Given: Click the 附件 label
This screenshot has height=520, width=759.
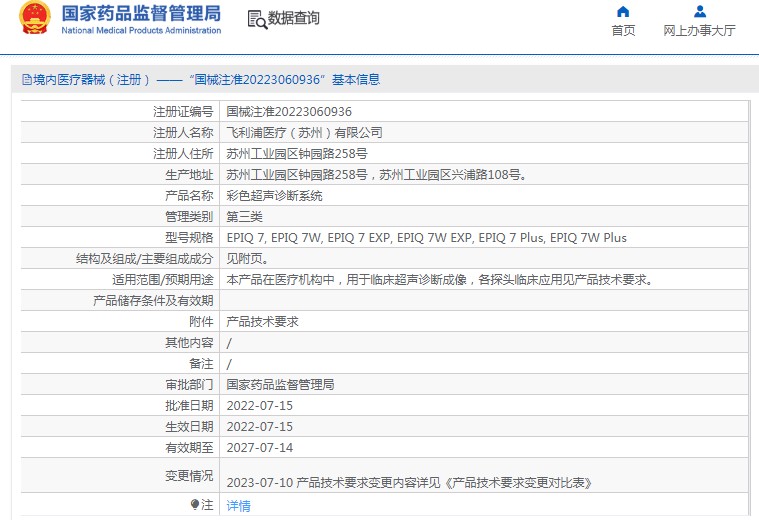Looking at the screenshot, I should pos(201,321).
